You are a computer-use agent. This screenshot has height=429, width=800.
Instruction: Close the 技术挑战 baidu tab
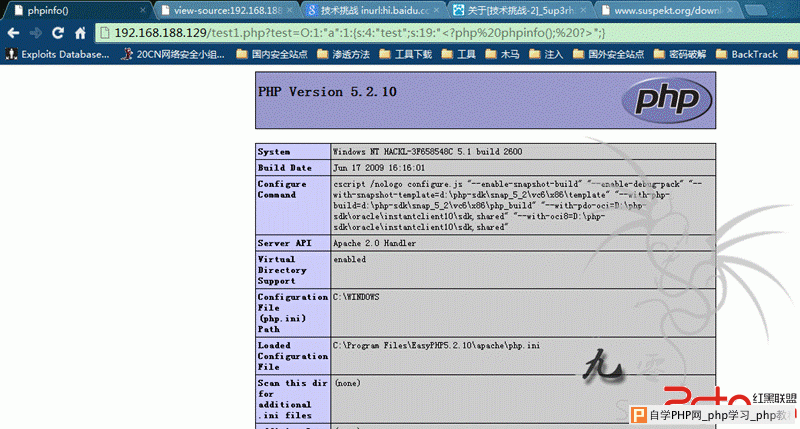436,10
